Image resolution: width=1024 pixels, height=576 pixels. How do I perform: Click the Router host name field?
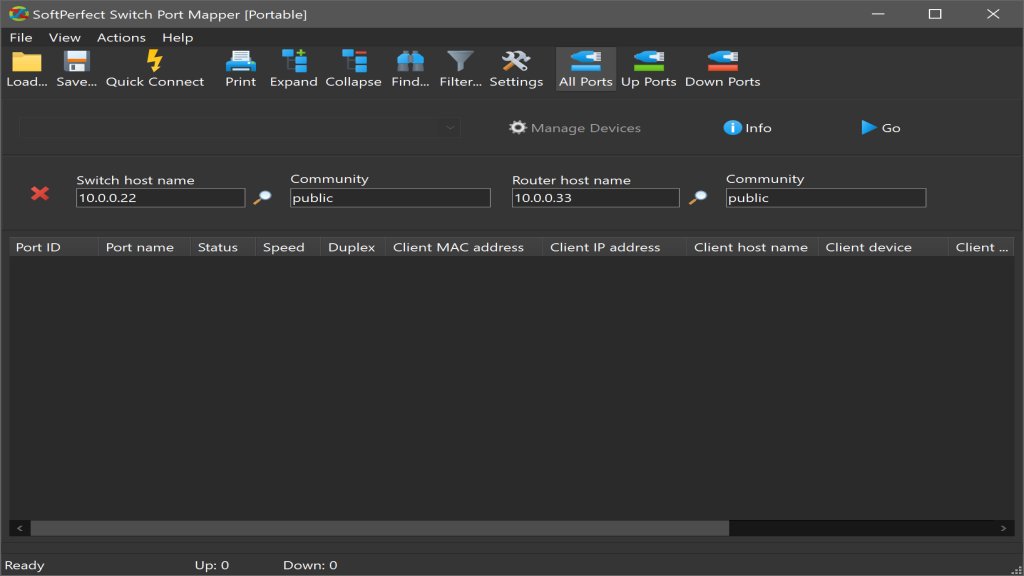[x=596, y=198]
